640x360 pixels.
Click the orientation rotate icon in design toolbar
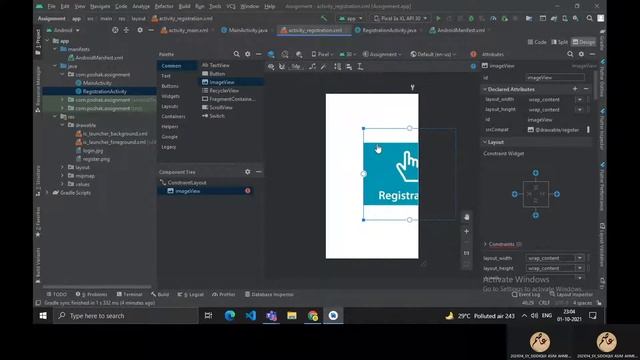pyautogui.click(x=285, y=54)
